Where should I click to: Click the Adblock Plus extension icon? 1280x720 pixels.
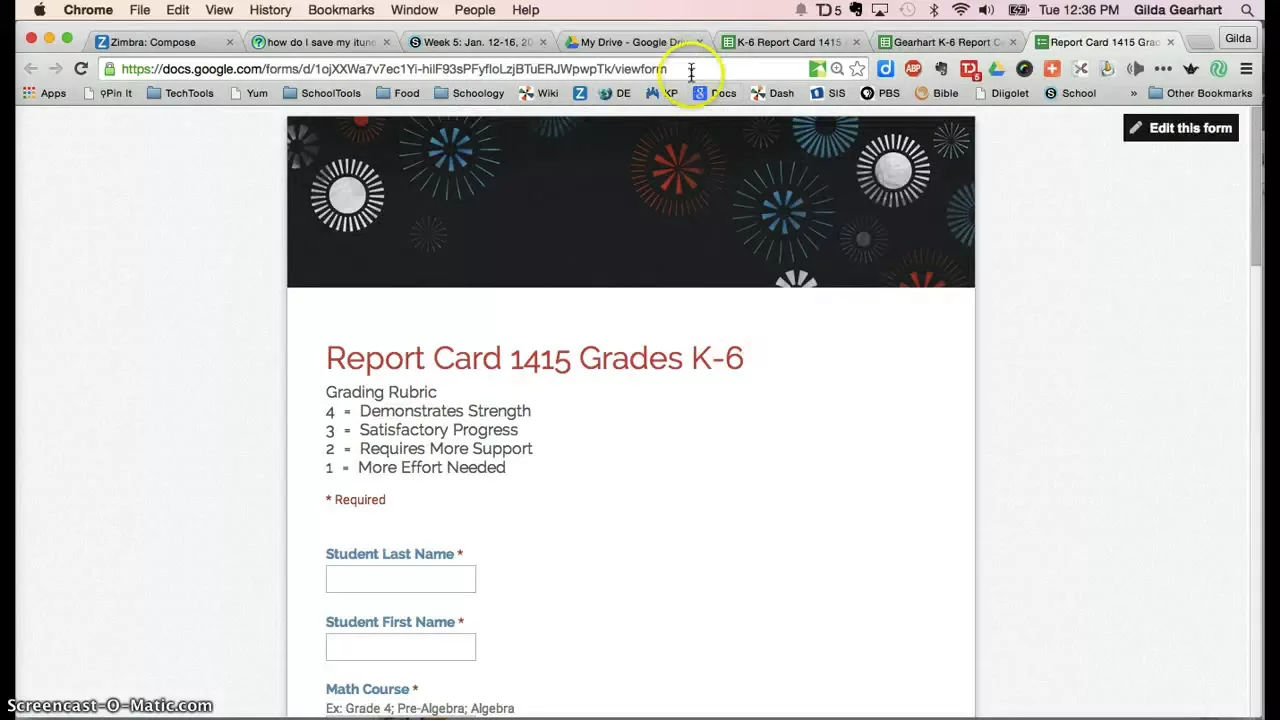tap(913, 69)
